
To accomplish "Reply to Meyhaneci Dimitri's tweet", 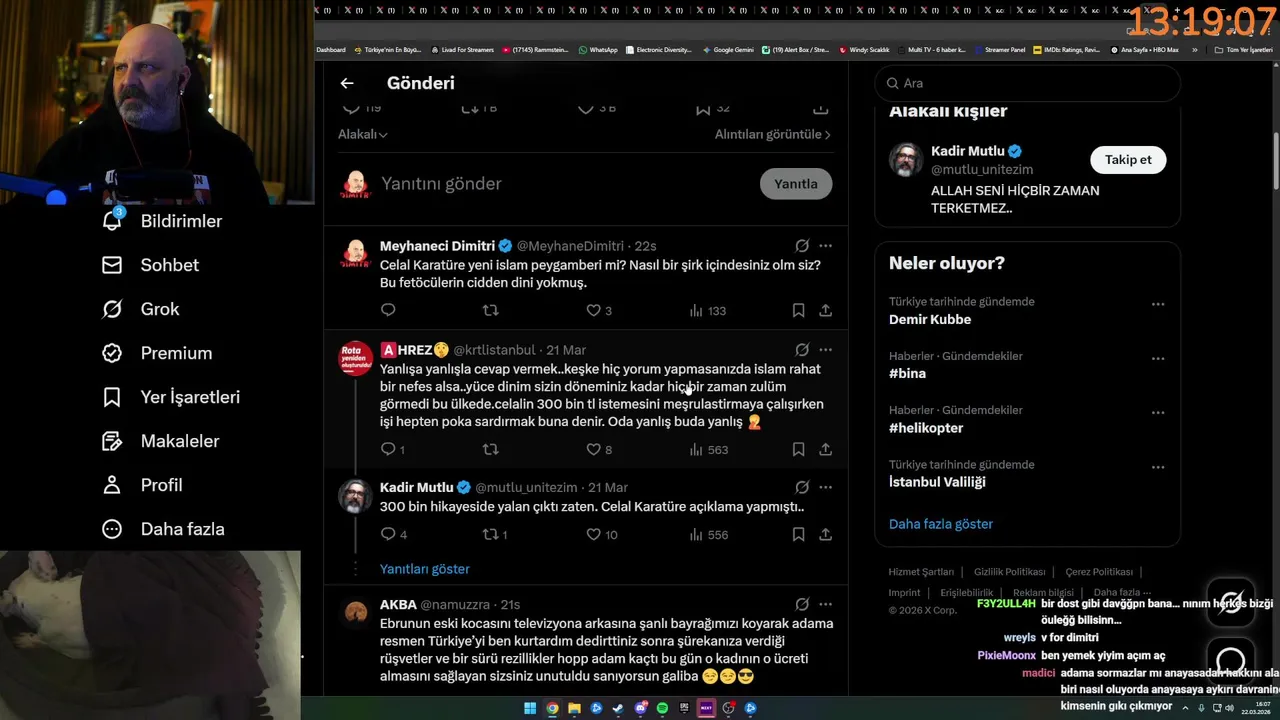I will pyautogui.click(x=388, y=311).
